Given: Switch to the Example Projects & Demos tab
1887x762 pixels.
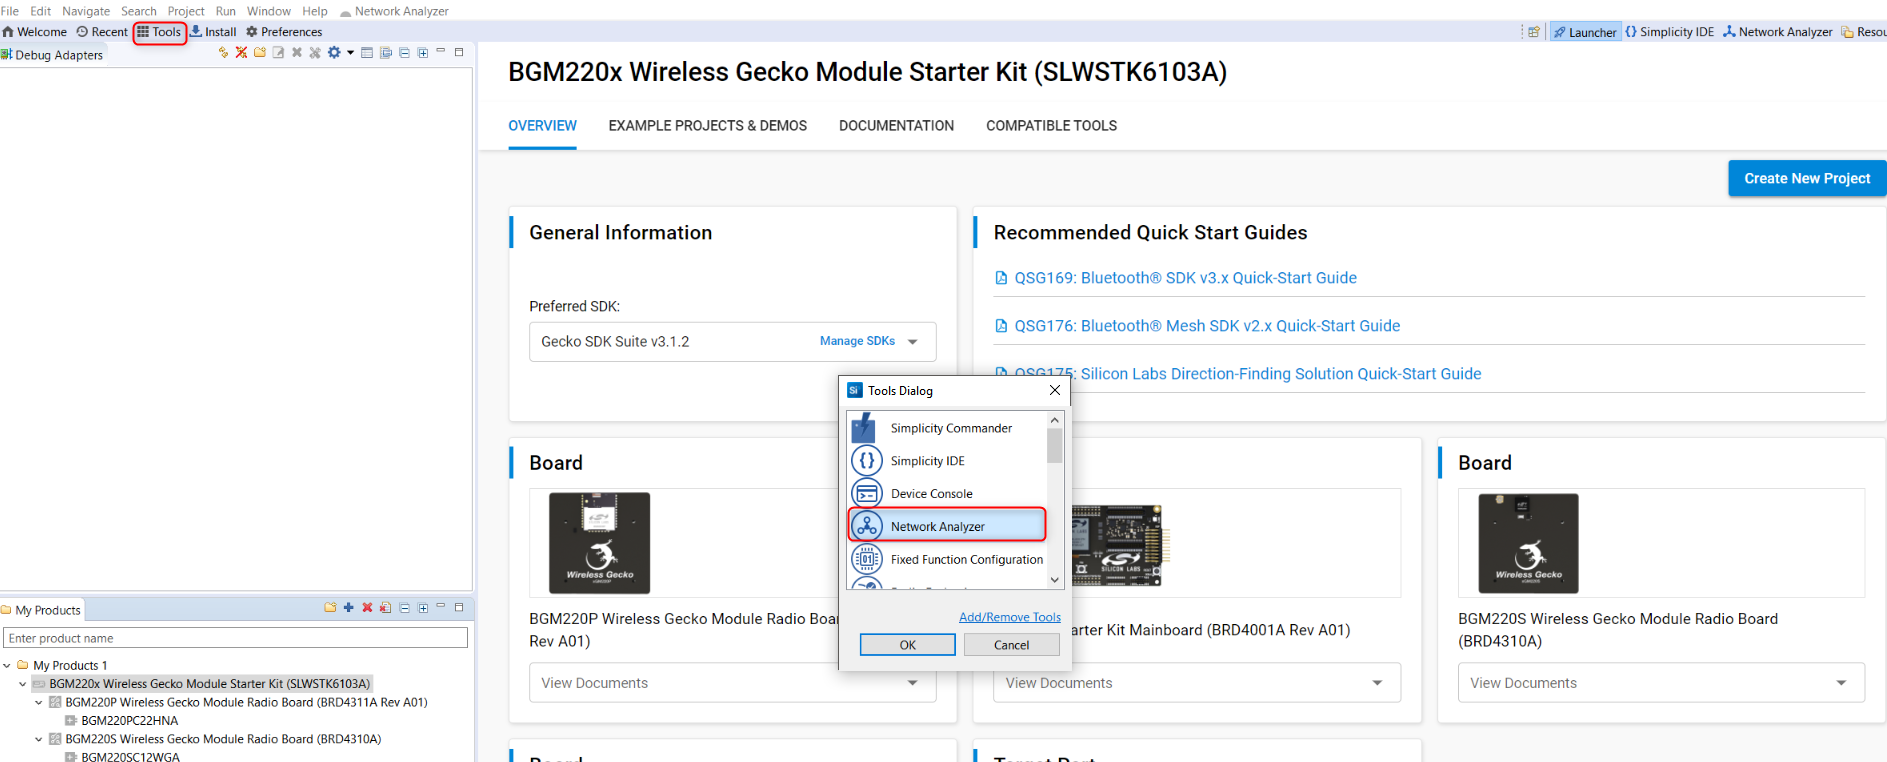Looking at the screenshot, I should pos(707,126).
